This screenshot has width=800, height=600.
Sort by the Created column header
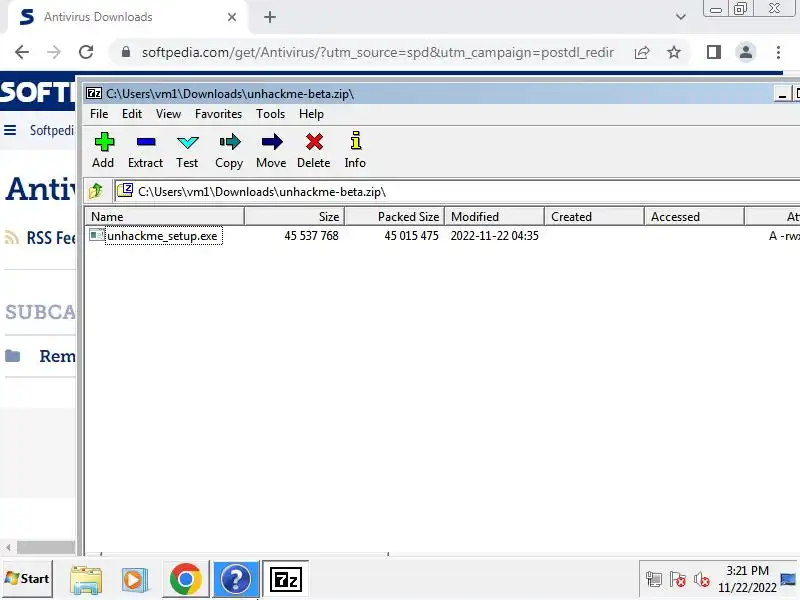594,216
